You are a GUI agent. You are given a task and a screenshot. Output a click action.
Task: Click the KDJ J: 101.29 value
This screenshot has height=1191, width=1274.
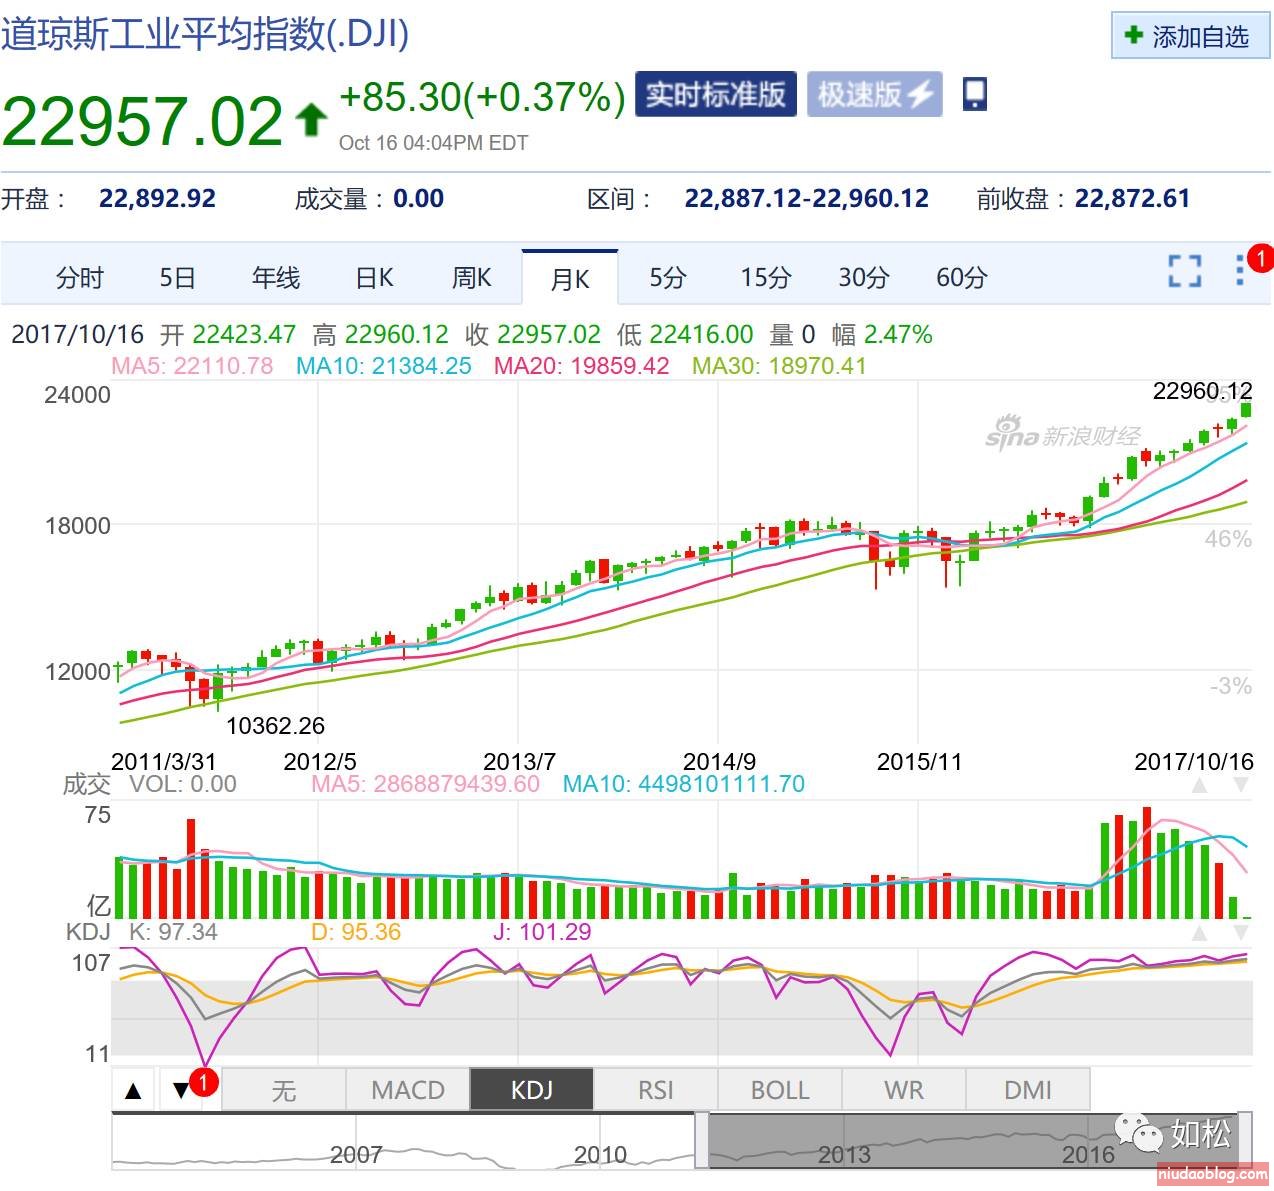(542, 932)
